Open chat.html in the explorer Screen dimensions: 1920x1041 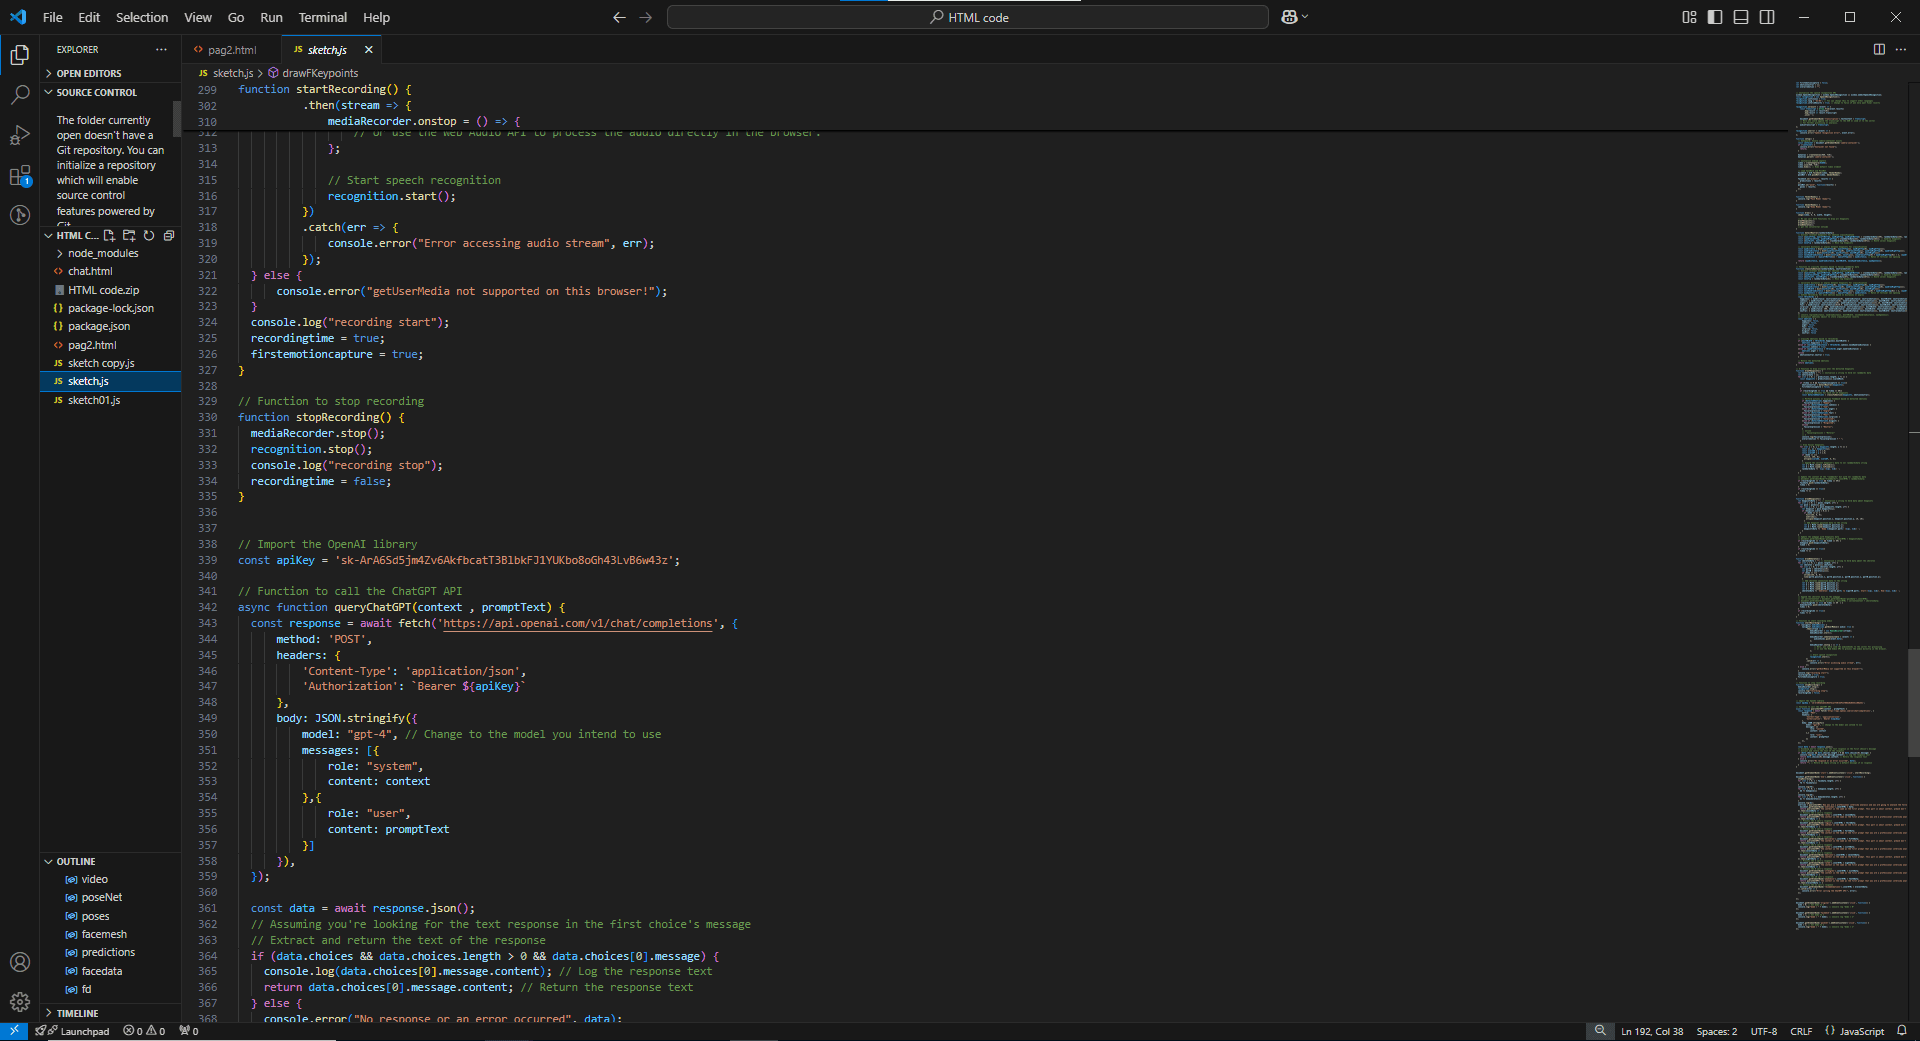point(90,271)
